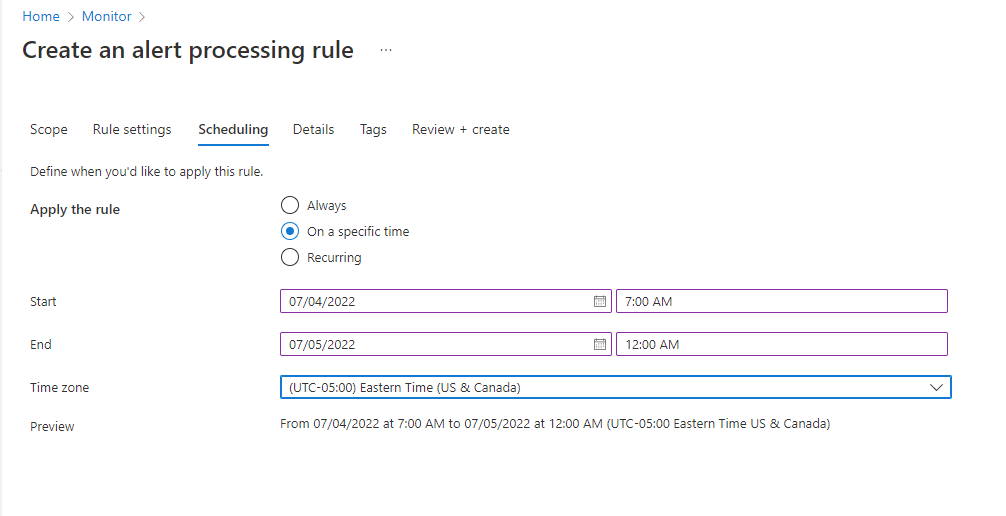Click the Start date input field
The image size is (1006, 516).
pos(435,301)
